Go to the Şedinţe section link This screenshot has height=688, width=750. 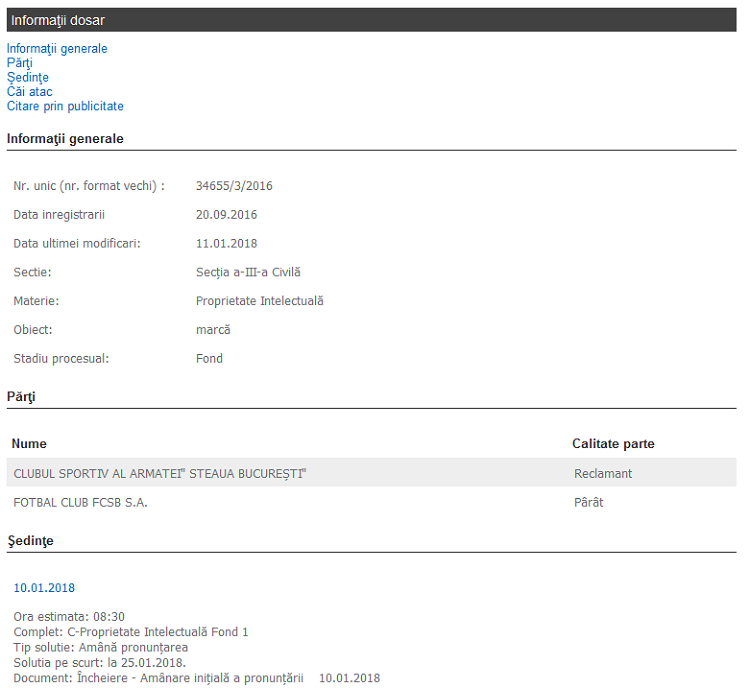pyautogui.click(x=28, y=78)
